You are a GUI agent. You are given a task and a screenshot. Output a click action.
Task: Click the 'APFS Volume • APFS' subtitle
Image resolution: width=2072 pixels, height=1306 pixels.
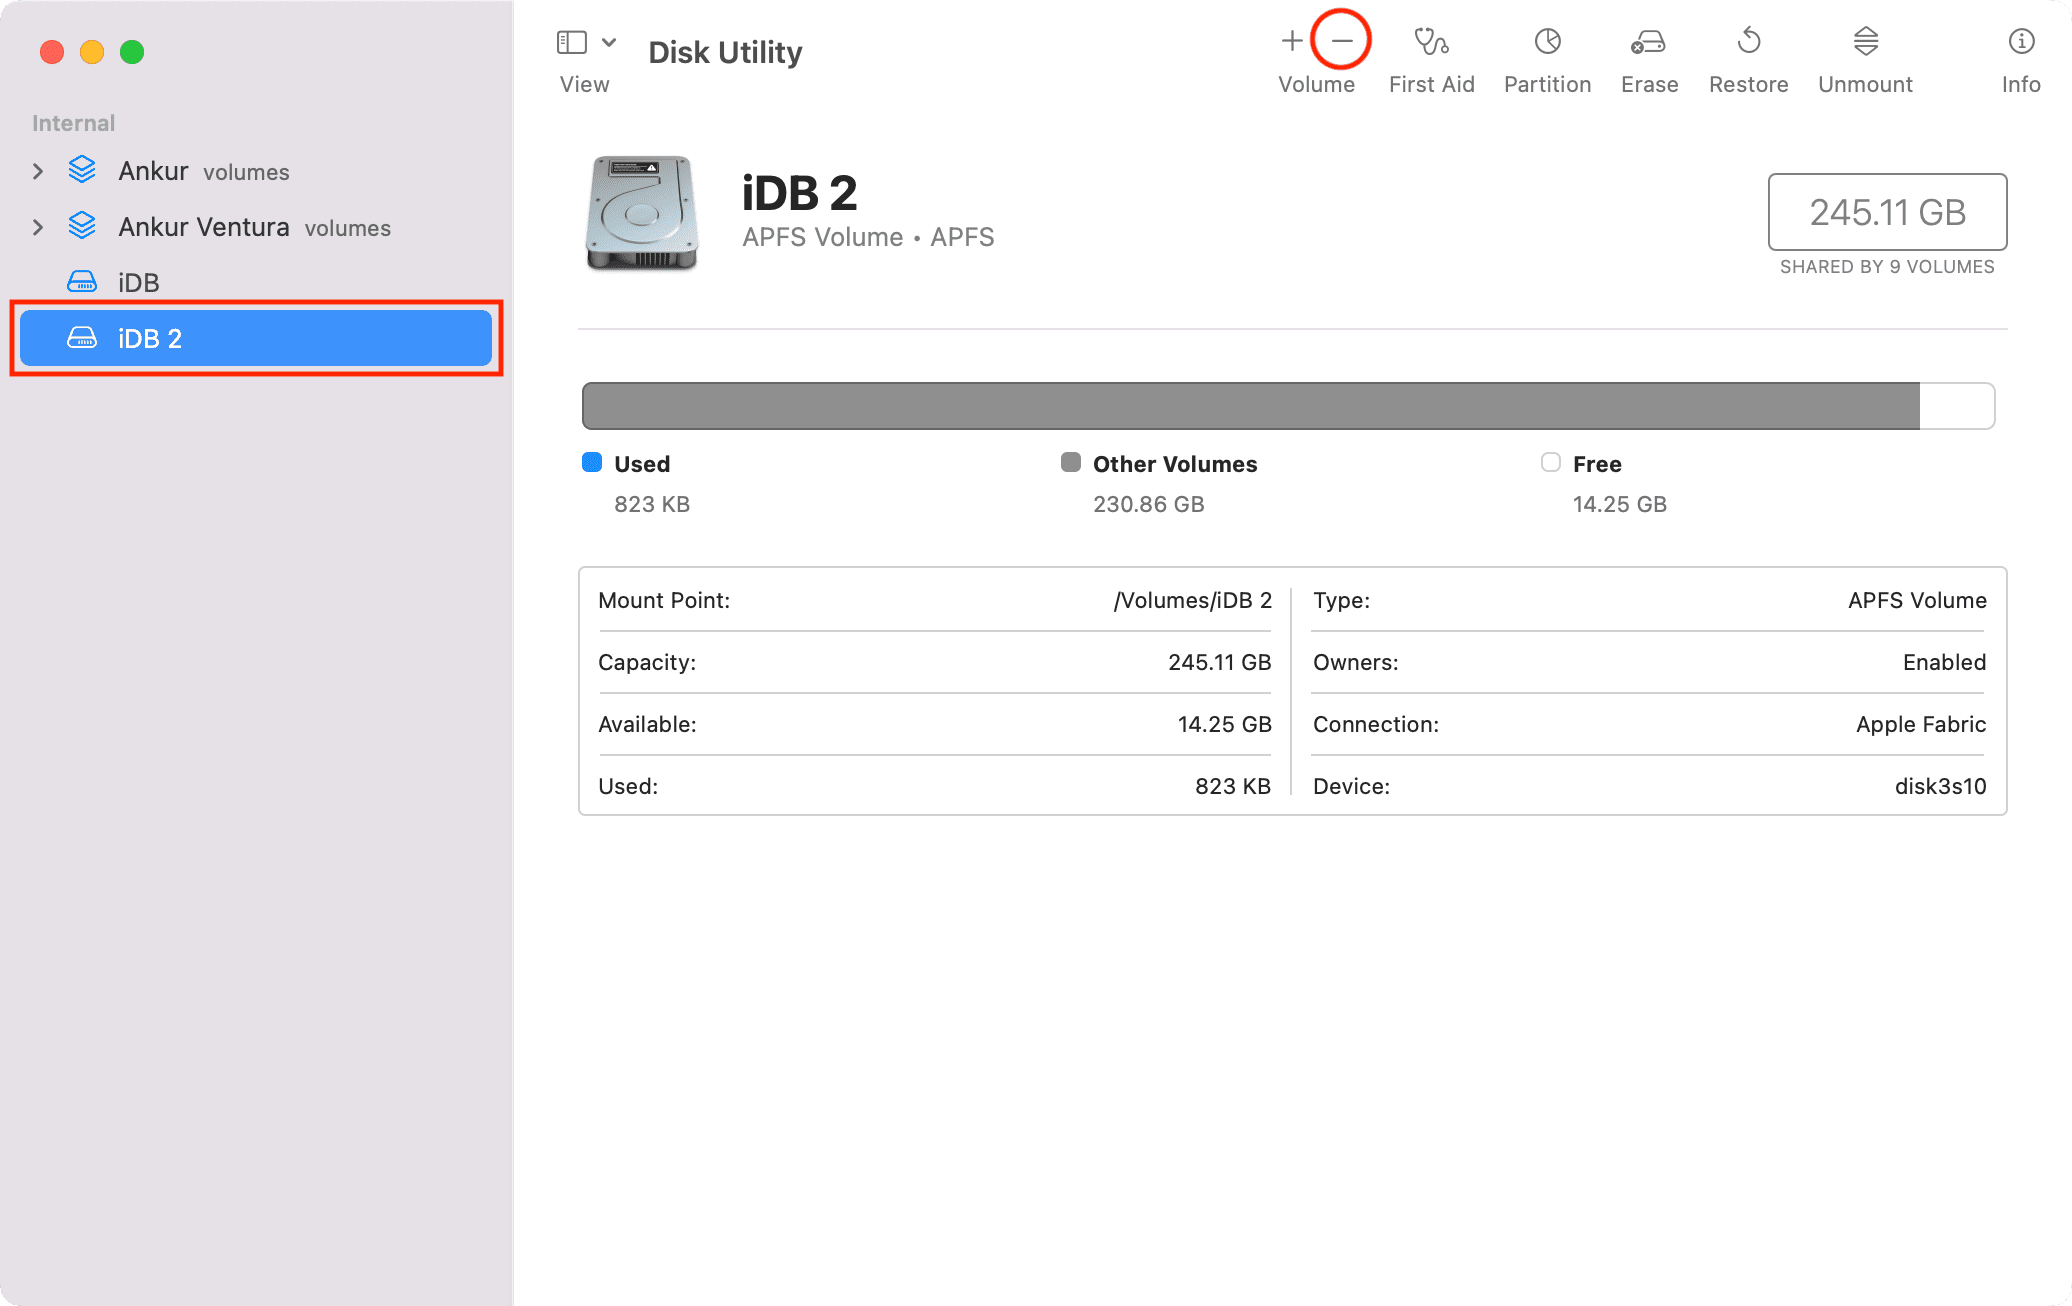click(868, 237)
